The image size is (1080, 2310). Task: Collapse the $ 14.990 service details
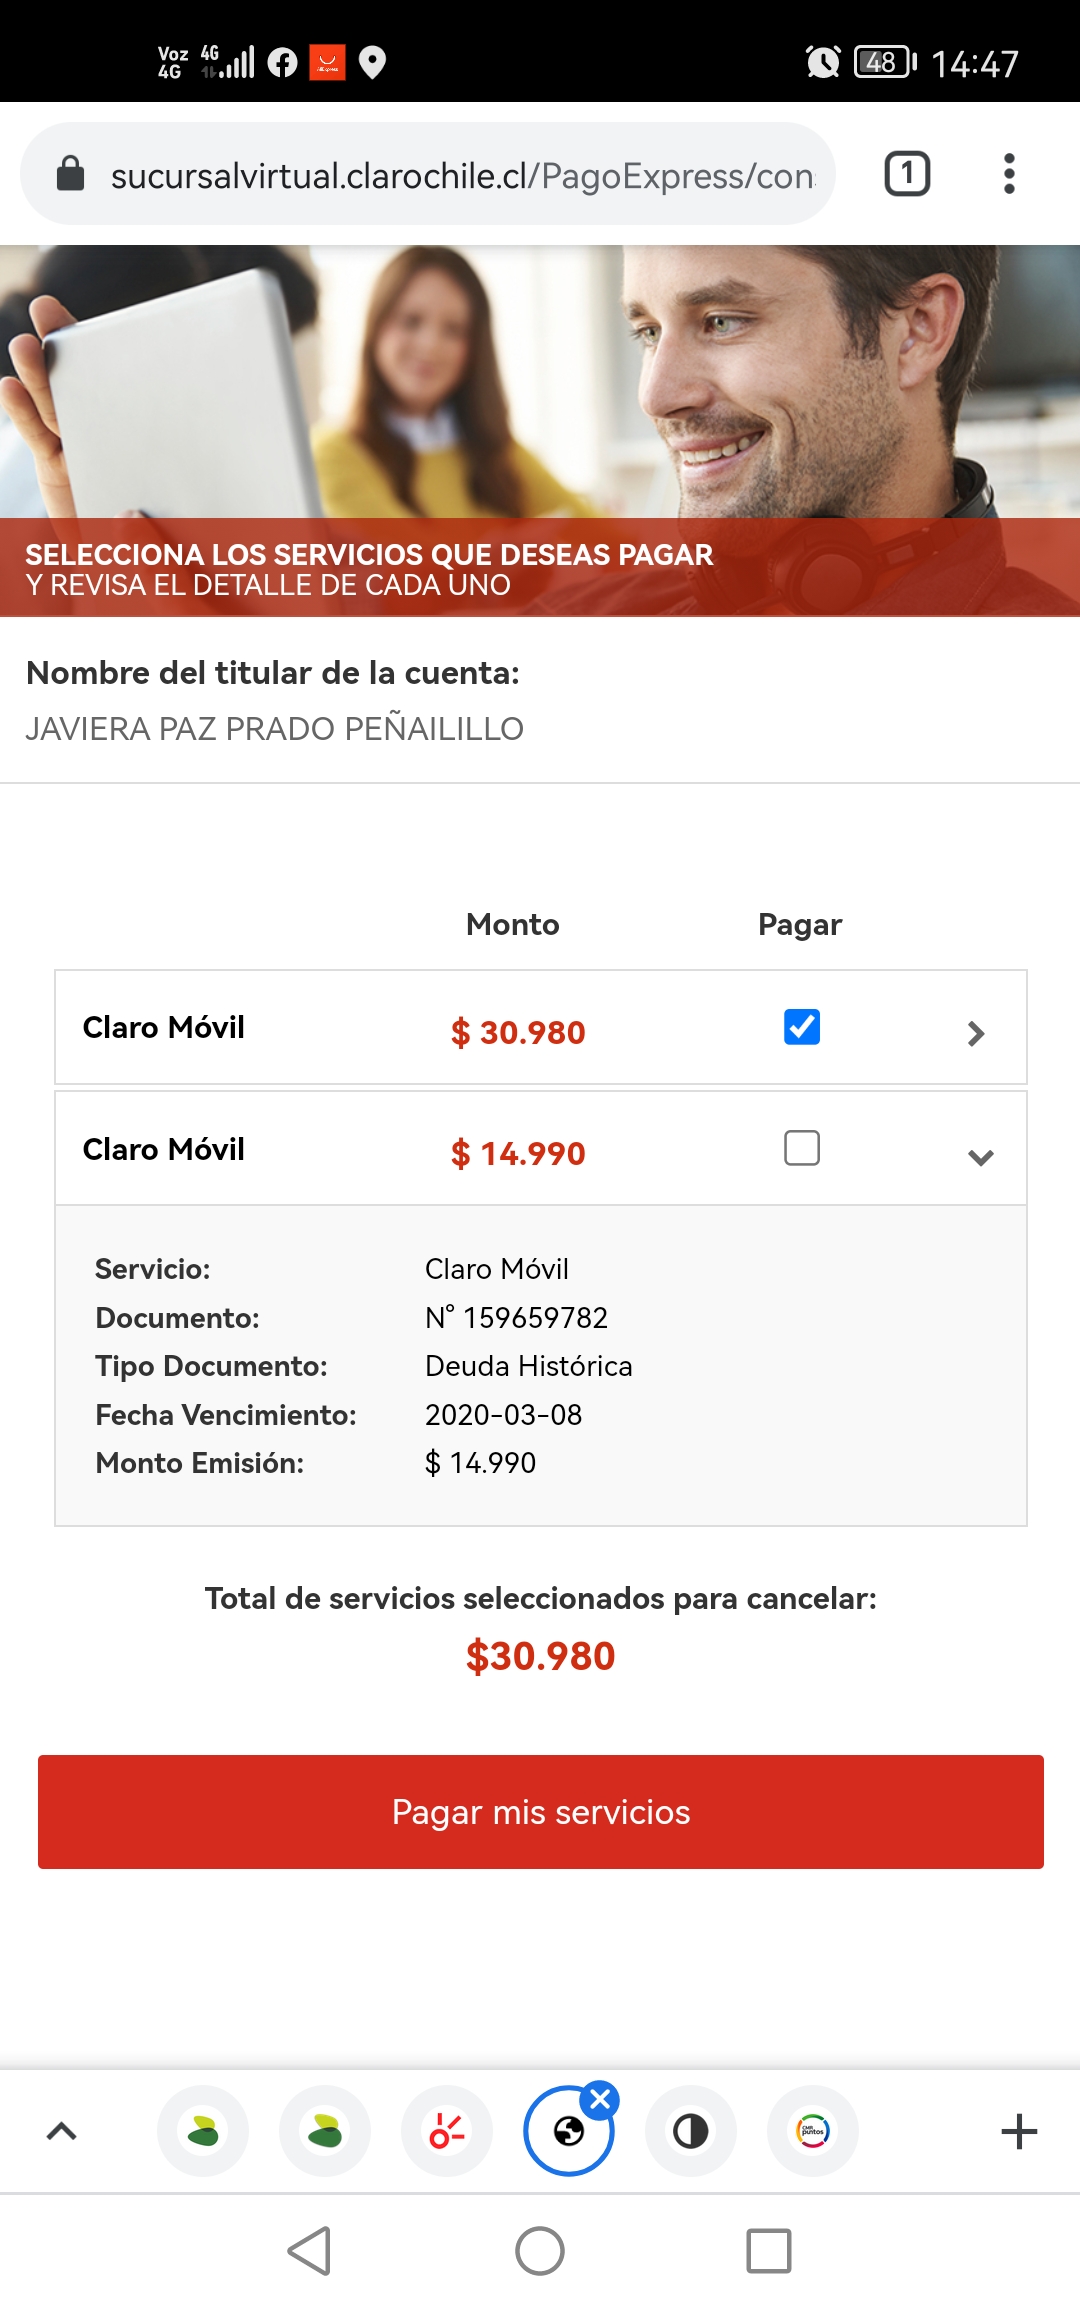pyautogui.click(x=981, y=1157)
